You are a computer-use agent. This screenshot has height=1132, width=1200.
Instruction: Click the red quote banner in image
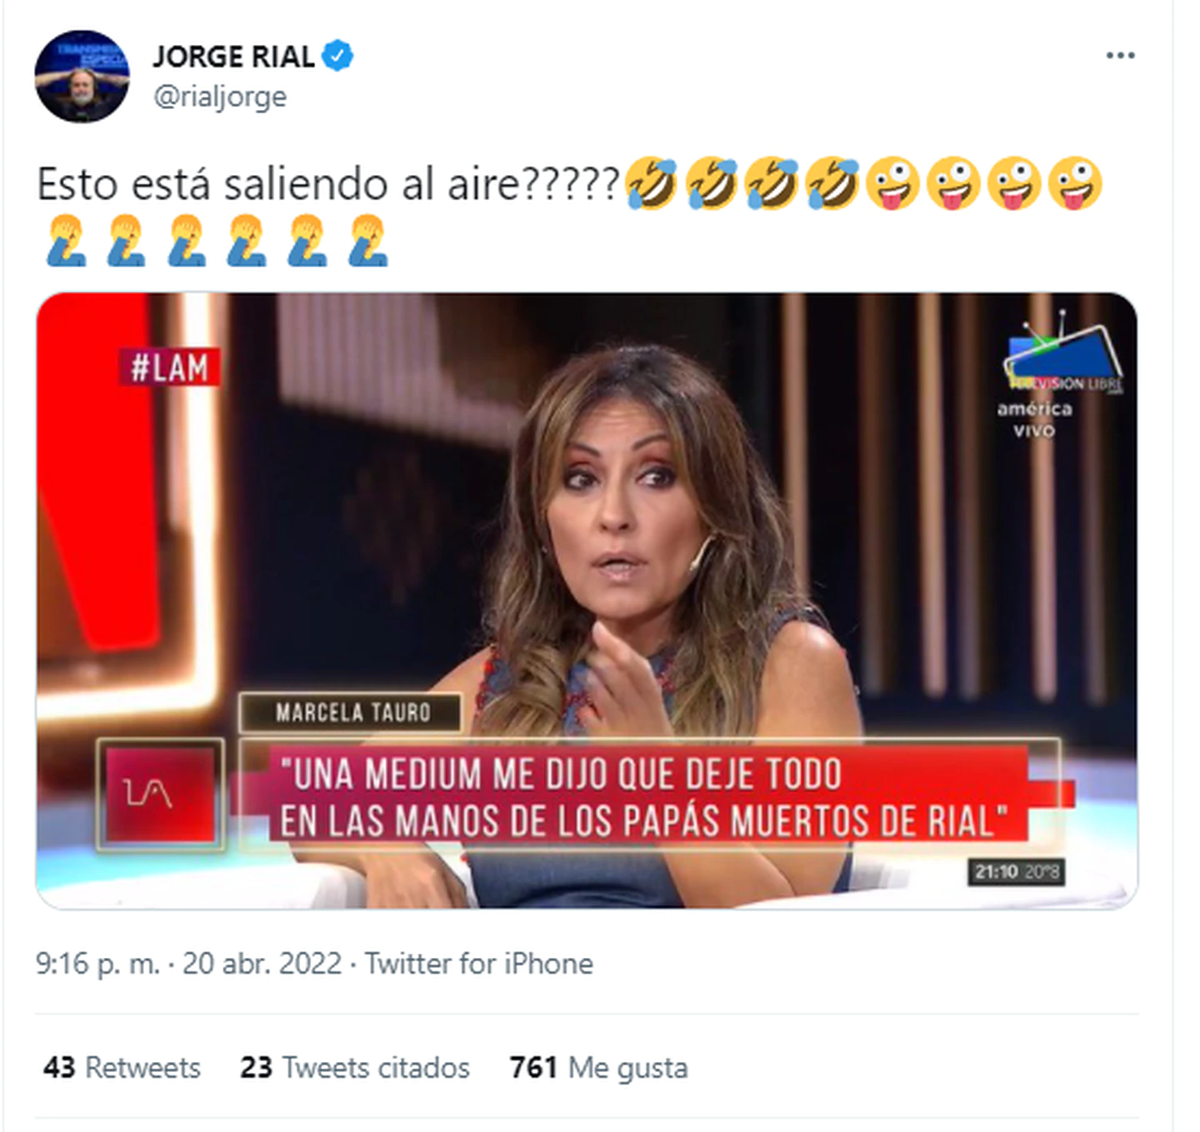coord(650,797)
